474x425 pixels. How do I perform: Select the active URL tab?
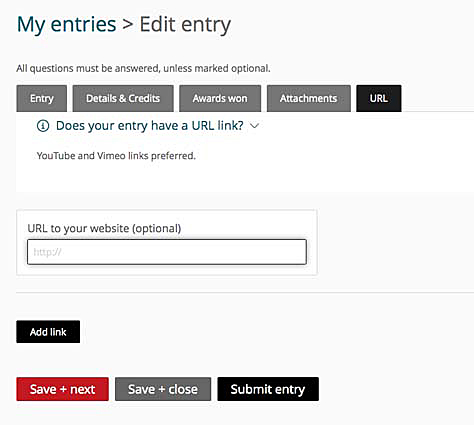[379, 98]
